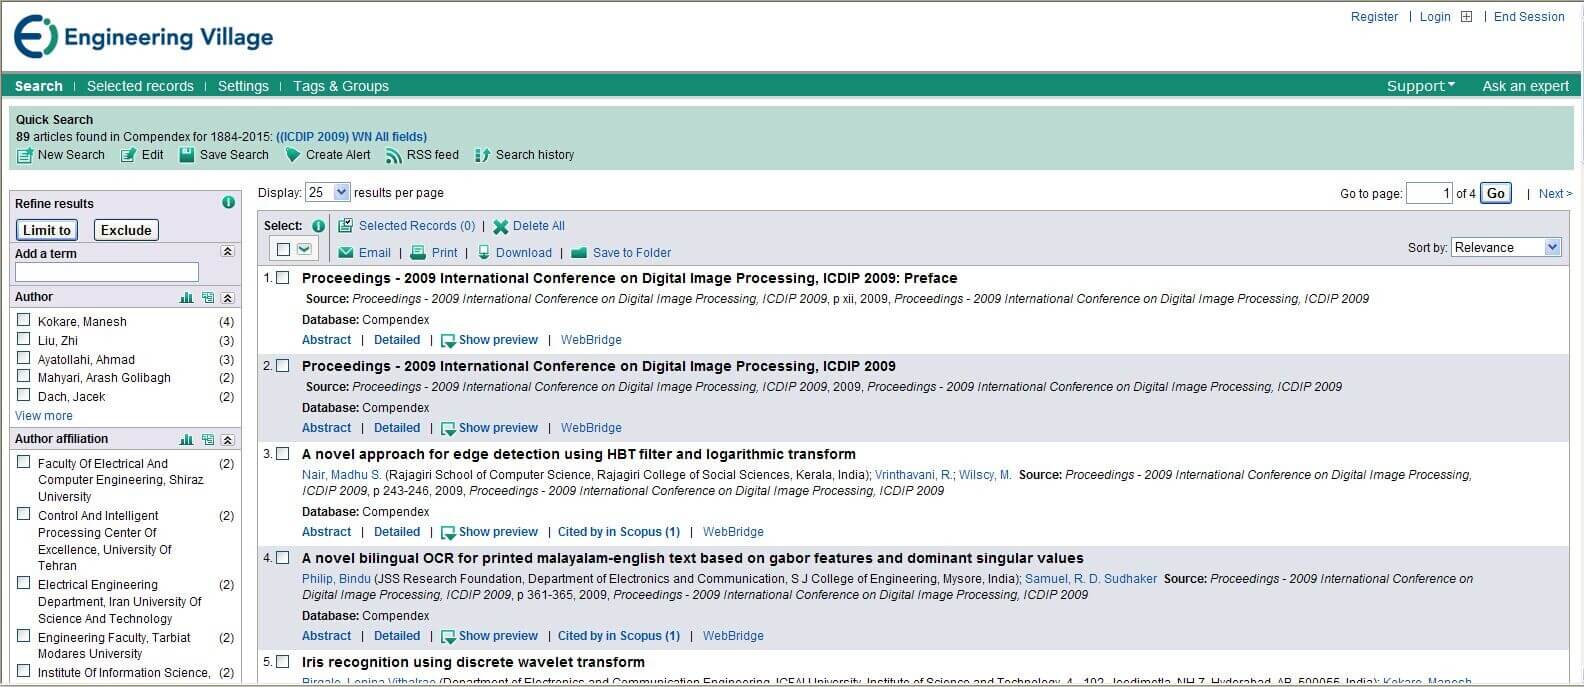The image size is (1584, 687).
Task: Select result 4 checkbox (bilingual OCR)
Action: (x=283, y=558)
